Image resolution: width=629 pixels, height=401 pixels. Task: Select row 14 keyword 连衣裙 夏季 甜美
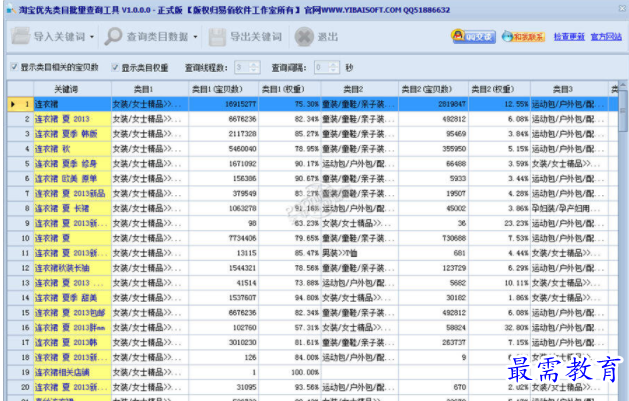(x=73, y=298)
